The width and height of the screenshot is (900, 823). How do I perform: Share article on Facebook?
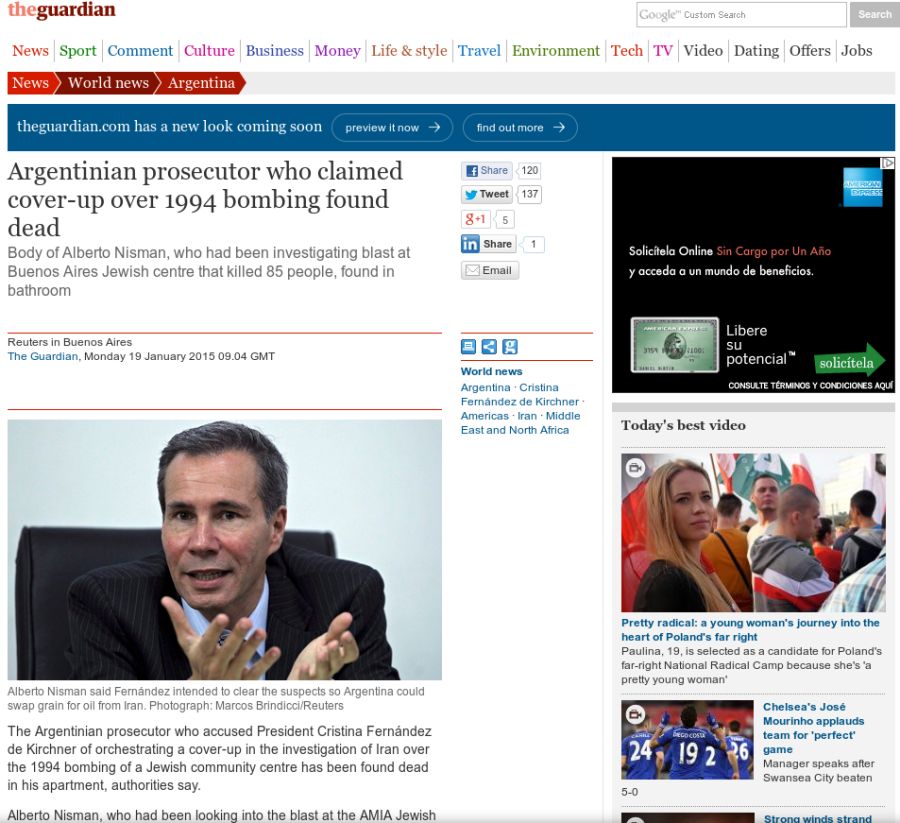click(487, 170)
